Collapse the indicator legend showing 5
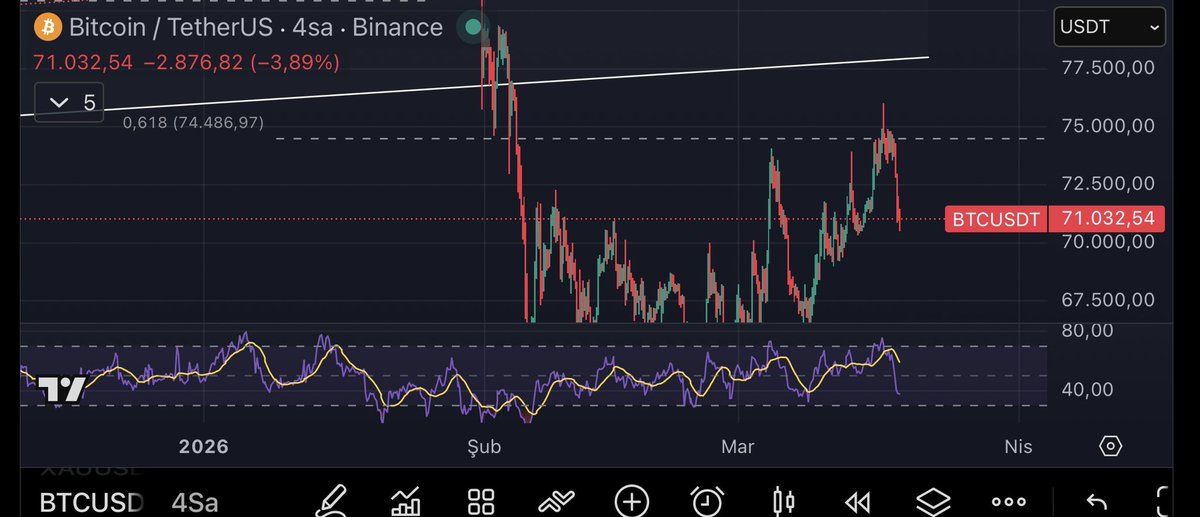 point(69,102)
